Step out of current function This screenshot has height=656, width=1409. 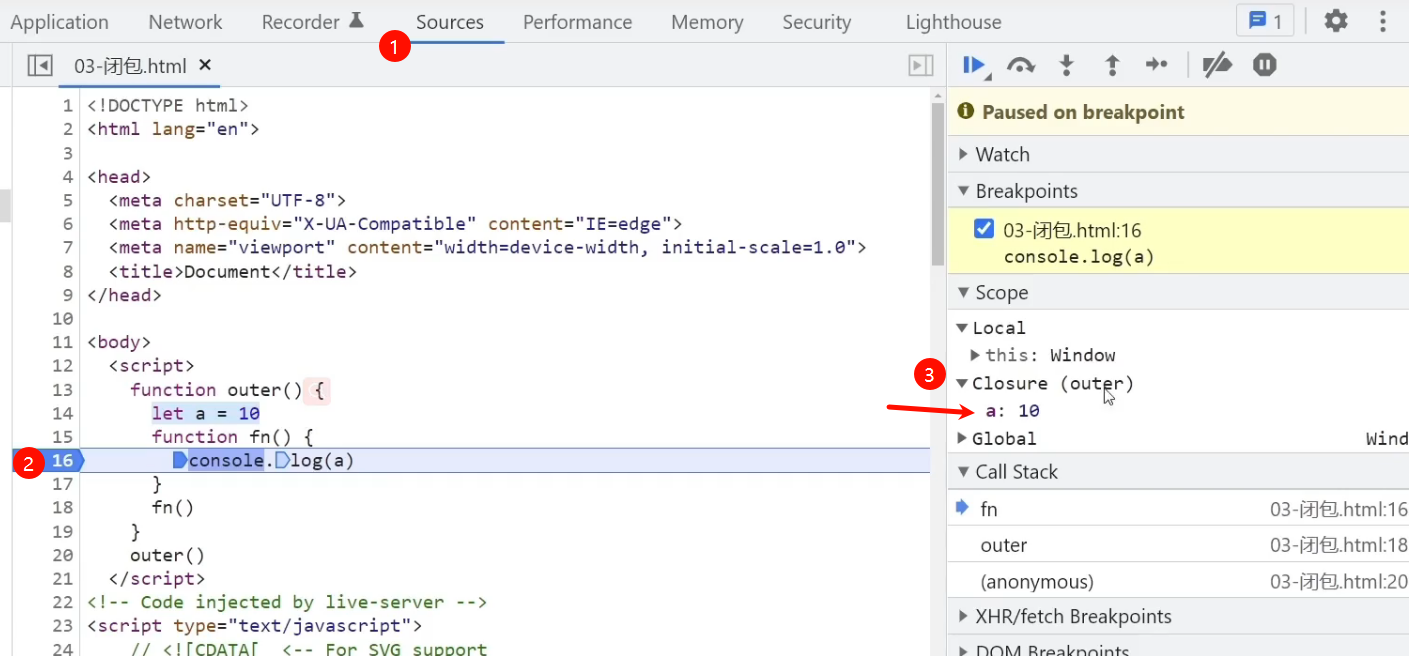pos(1112,66)
